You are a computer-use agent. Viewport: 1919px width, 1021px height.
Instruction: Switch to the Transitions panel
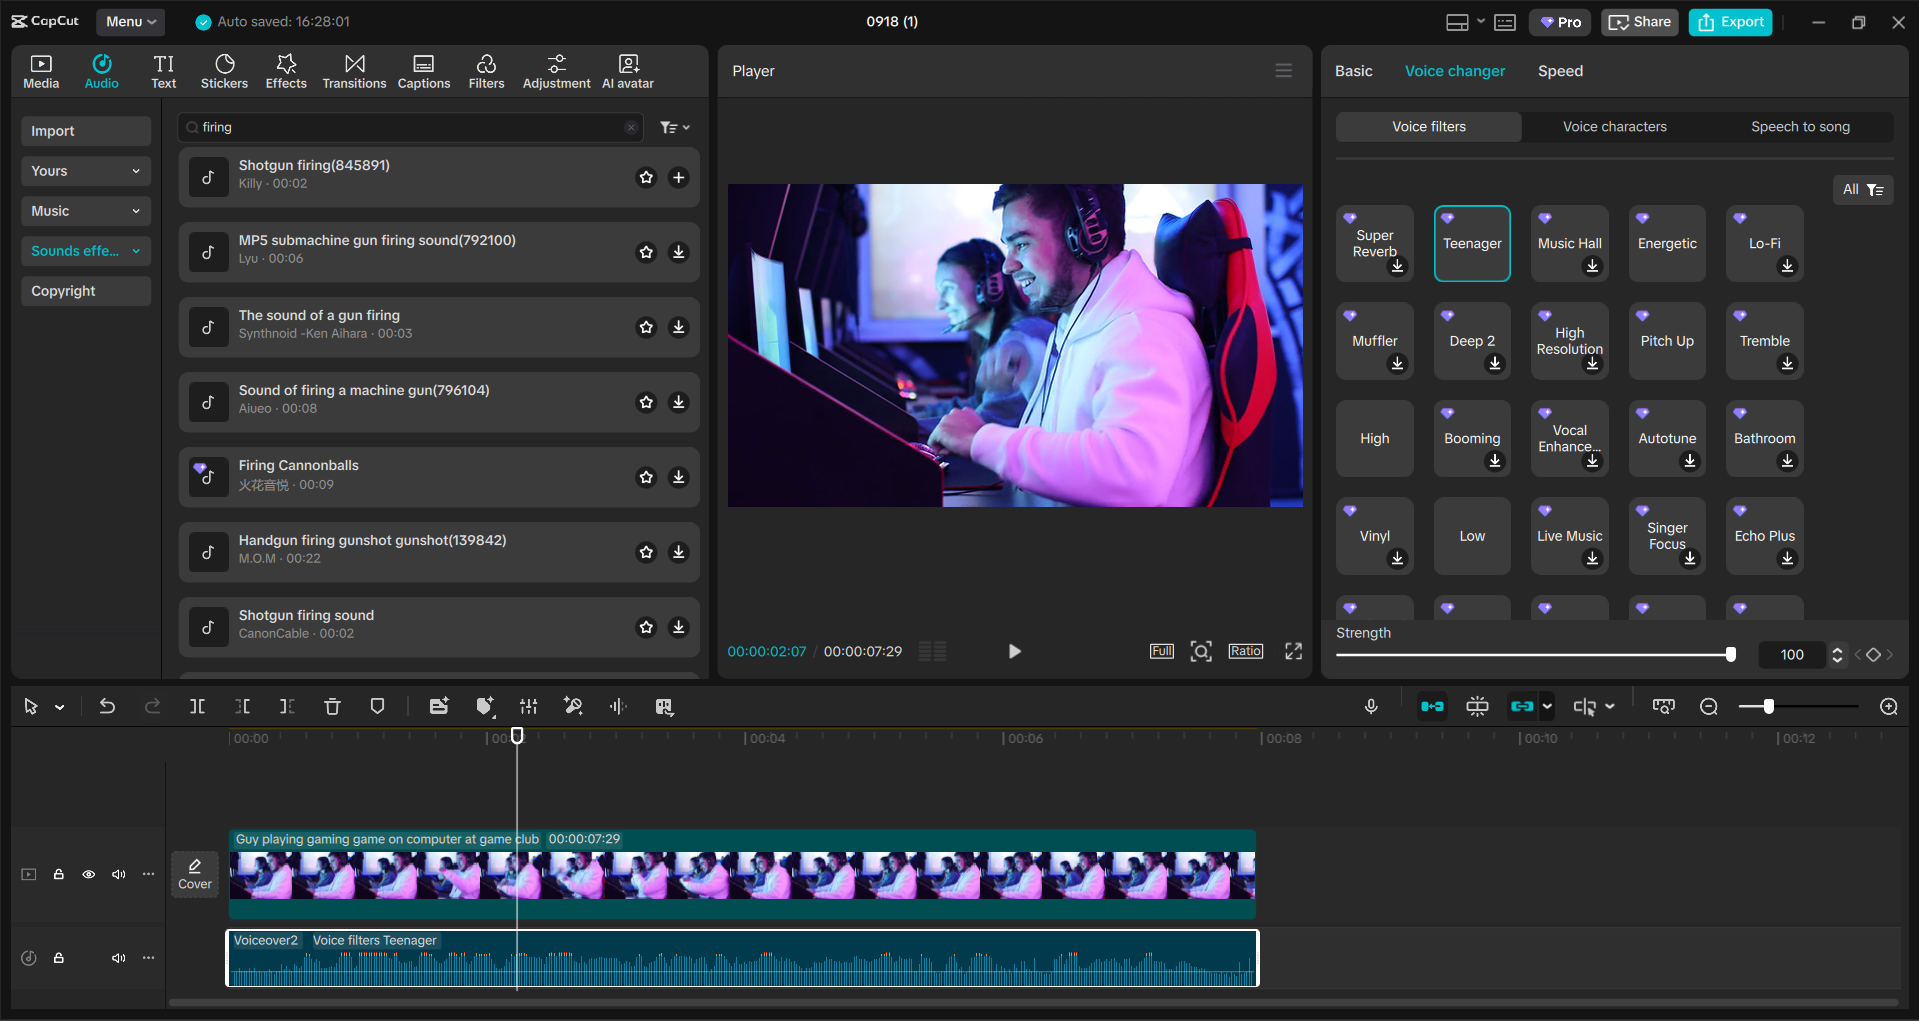click(x=354, y=70)
